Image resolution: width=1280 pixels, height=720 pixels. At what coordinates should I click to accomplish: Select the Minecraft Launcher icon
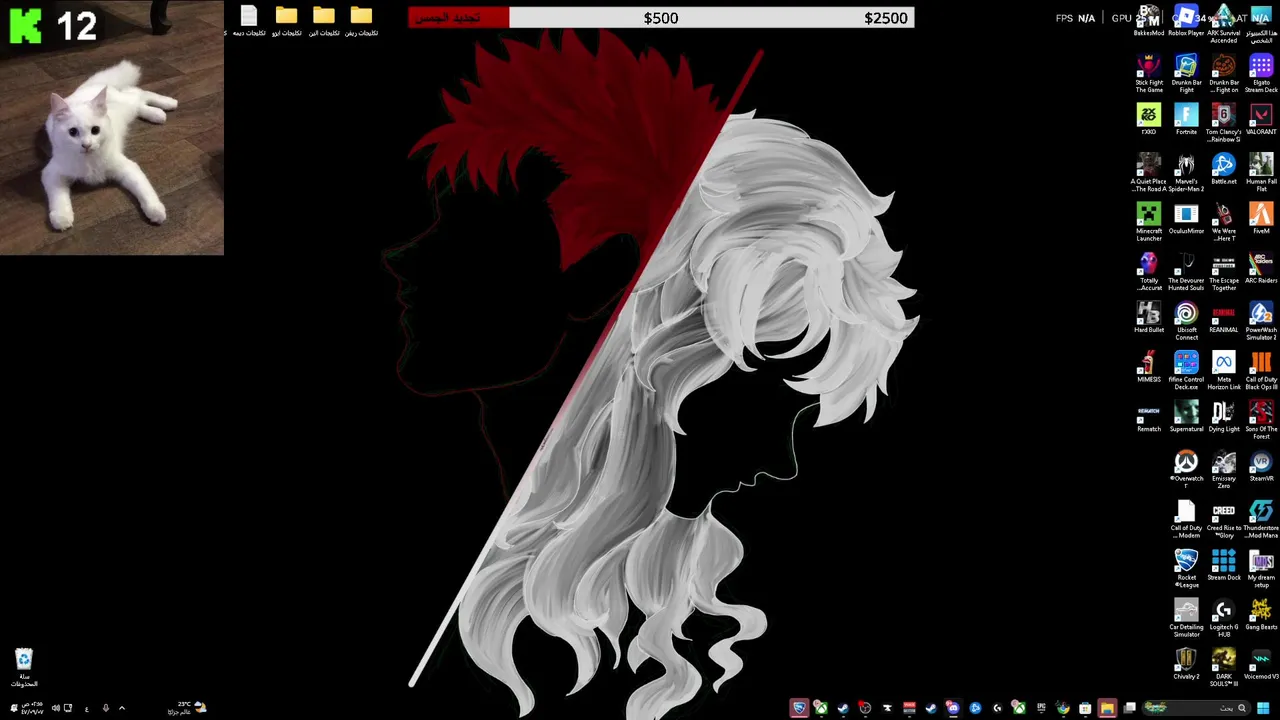[x=1148, y=222]
